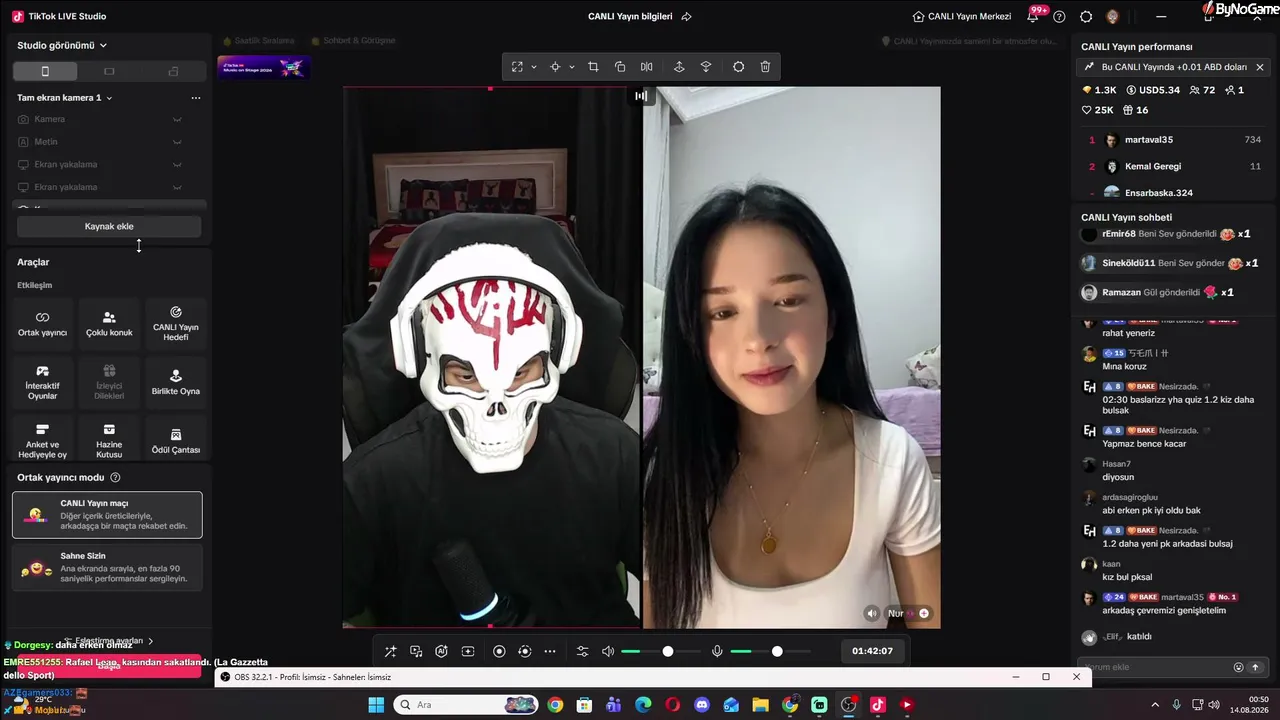Click Kaynak ekle to add a source
The width and height of the screenshot is (1280, 720).
[x=109, y=226]
